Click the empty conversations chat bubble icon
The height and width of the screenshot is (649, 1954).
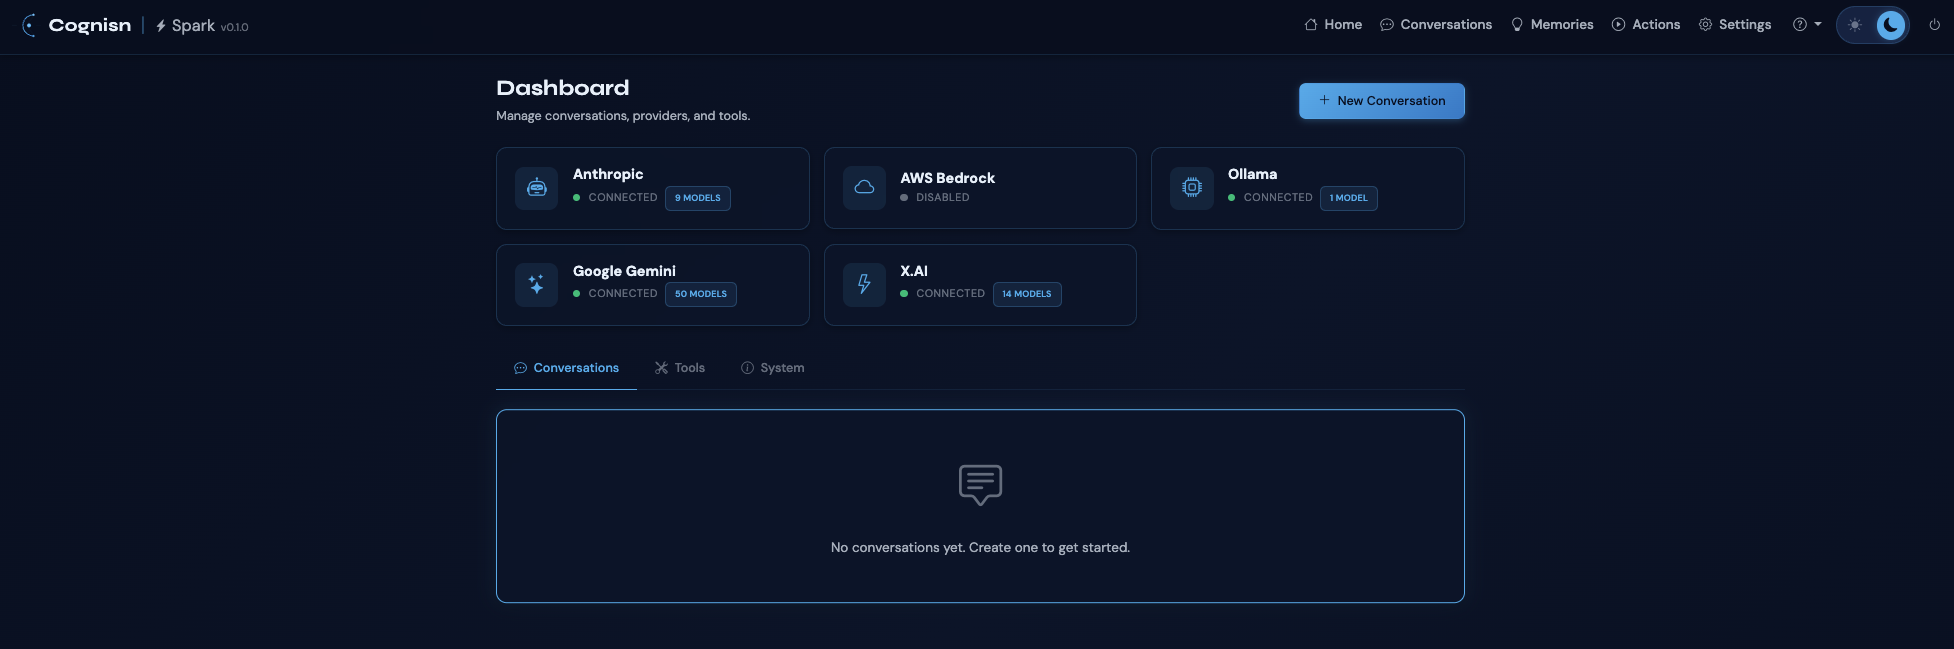point(980,485)
